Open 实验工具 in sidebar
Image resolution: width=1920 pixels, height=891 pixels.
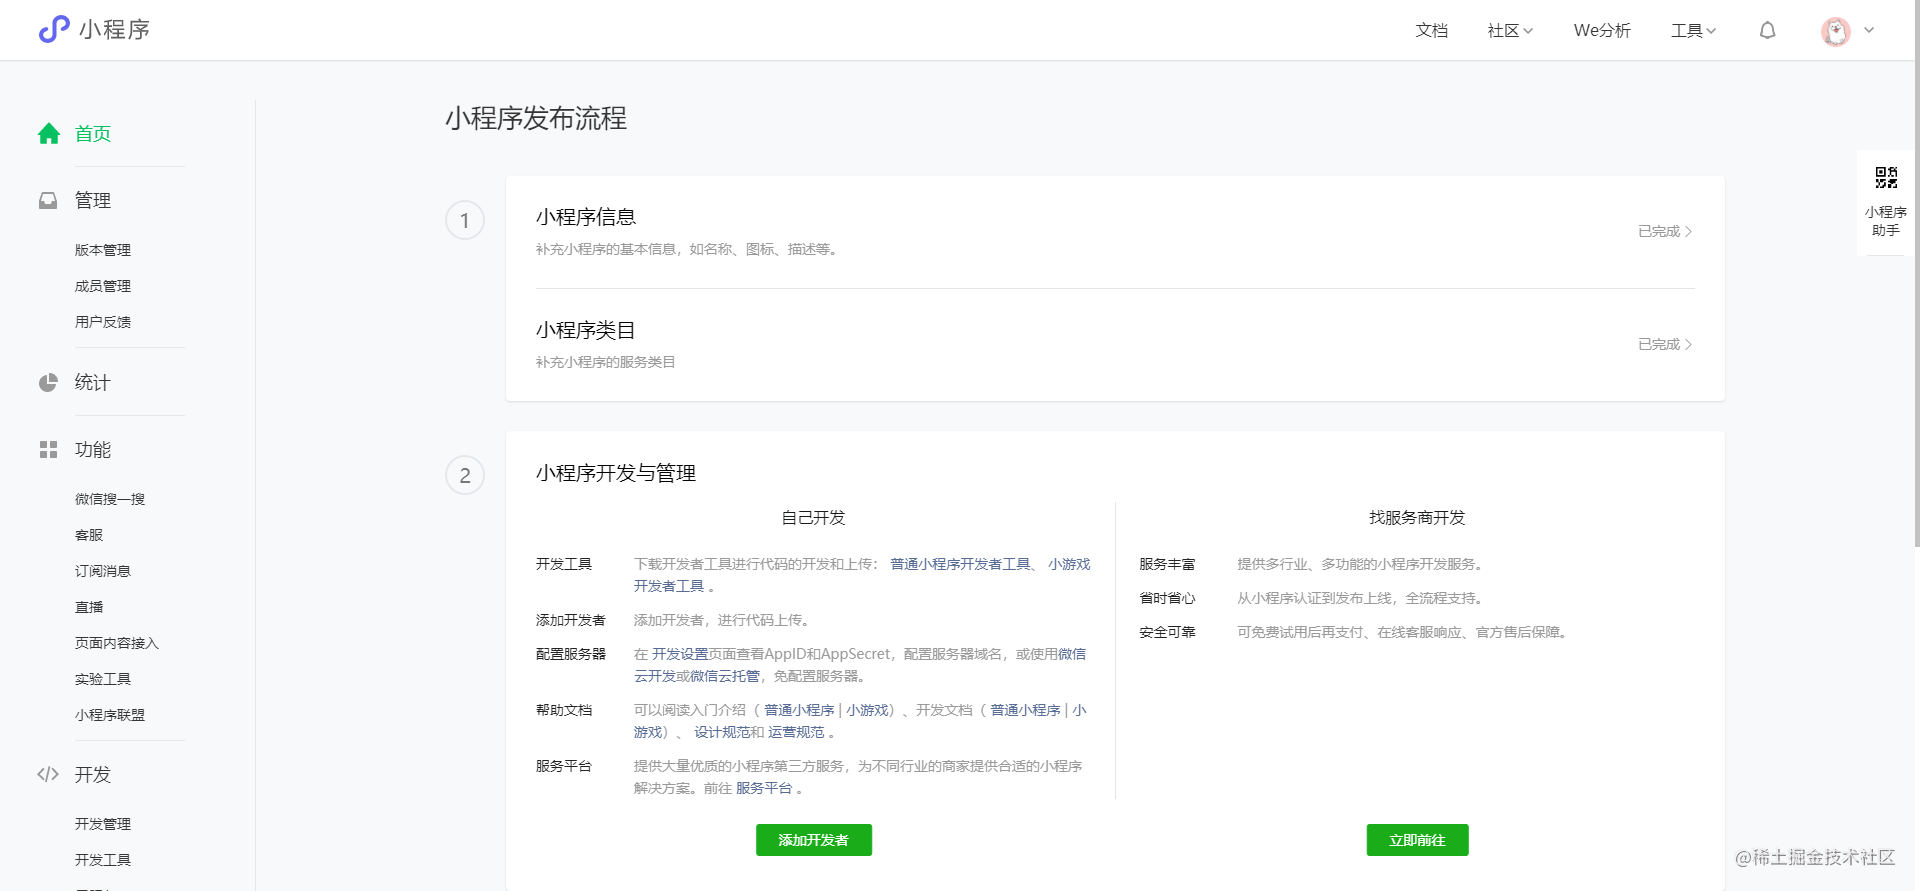[103, 679]
